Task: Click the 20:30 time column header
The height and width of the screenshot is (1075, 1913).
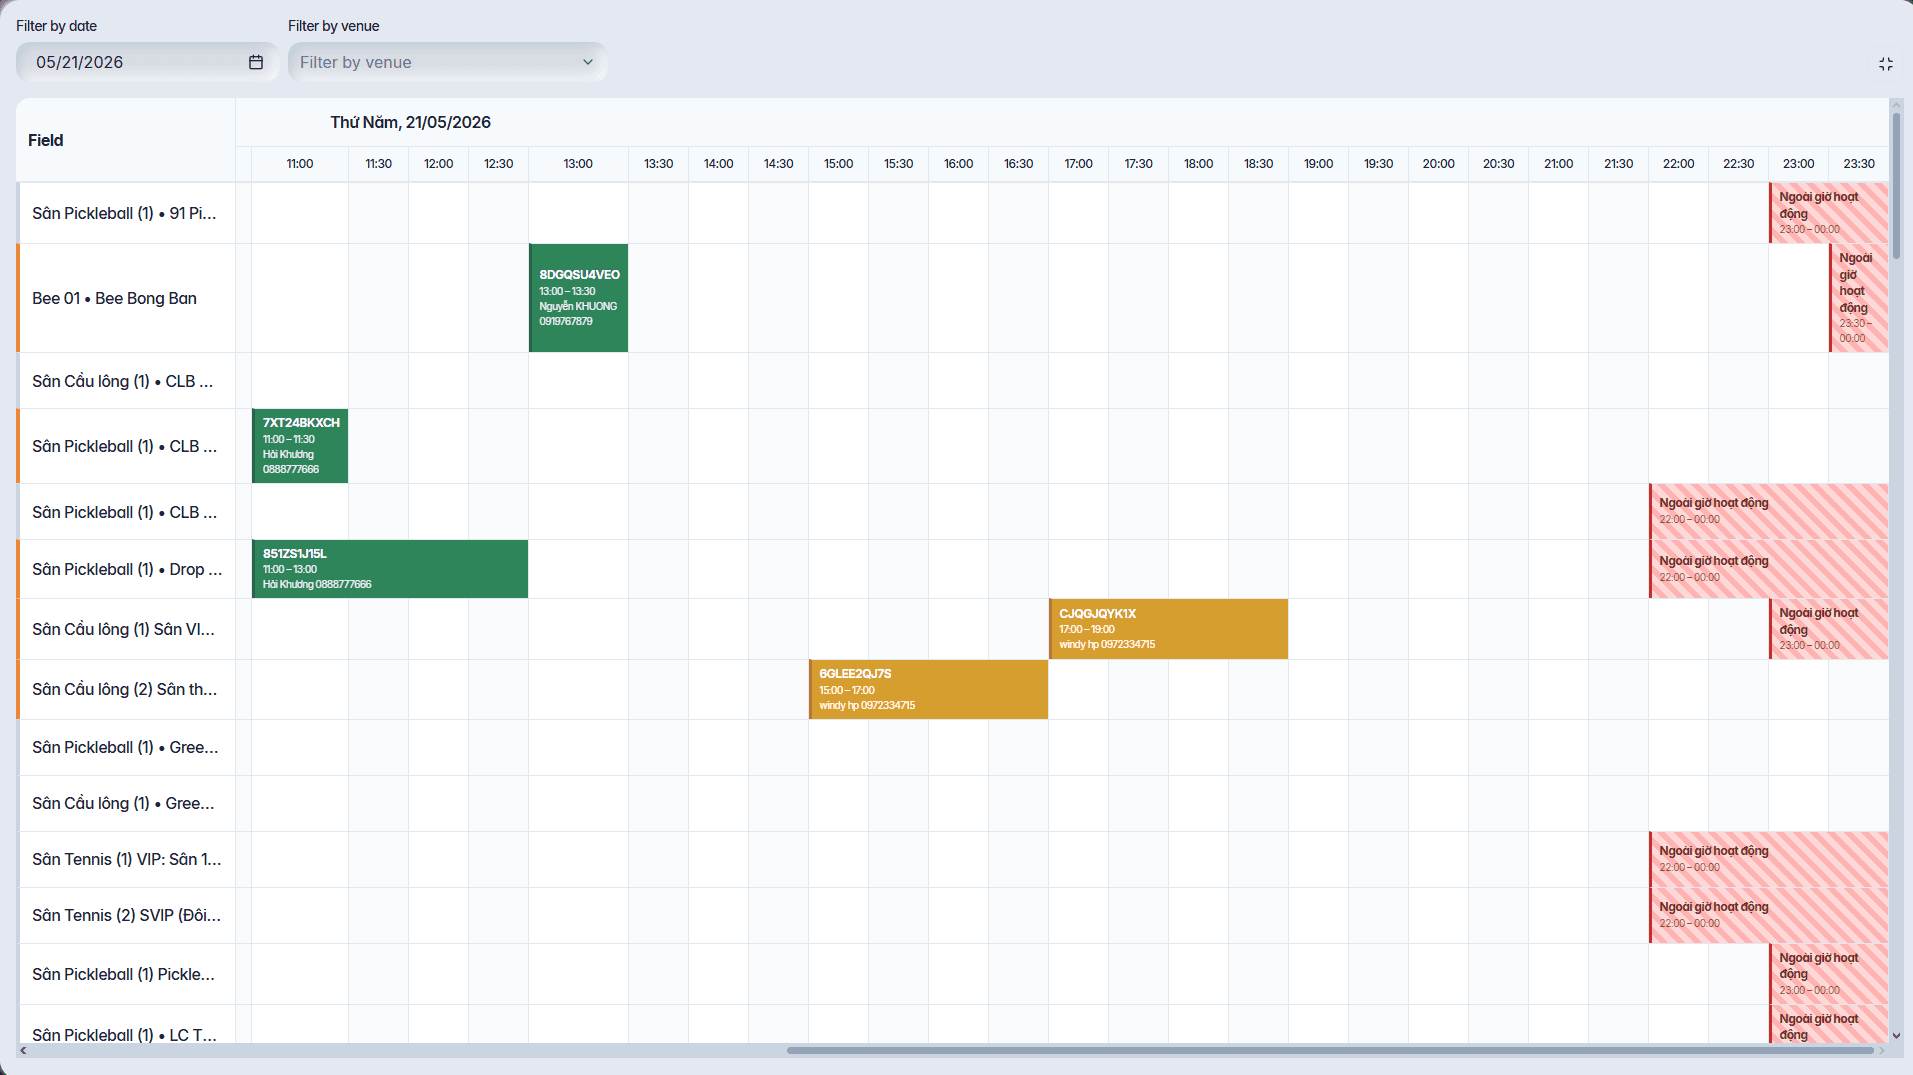Action: pos(1499,164)
